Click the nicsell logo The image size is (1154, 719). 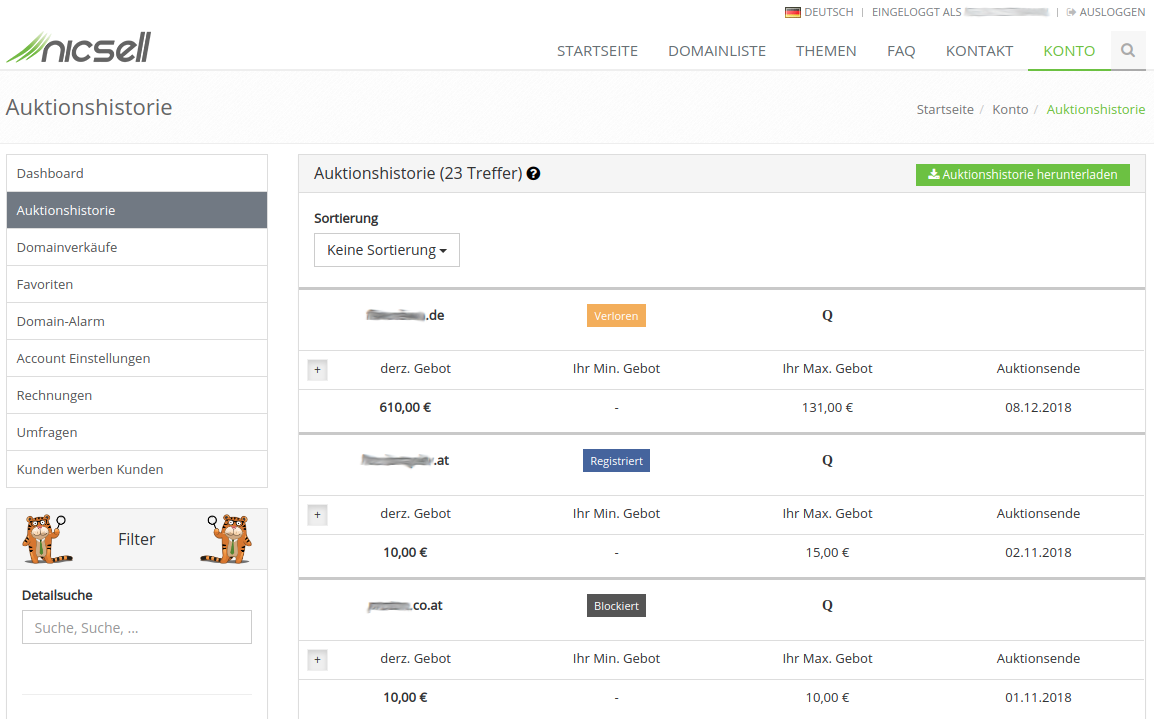78,47
